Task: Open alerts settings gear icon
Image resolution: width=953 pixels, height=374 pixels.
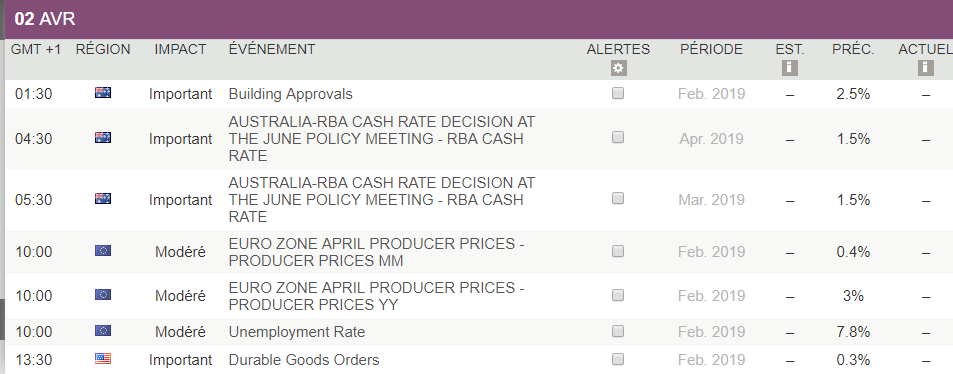Action: click(618, 68)
